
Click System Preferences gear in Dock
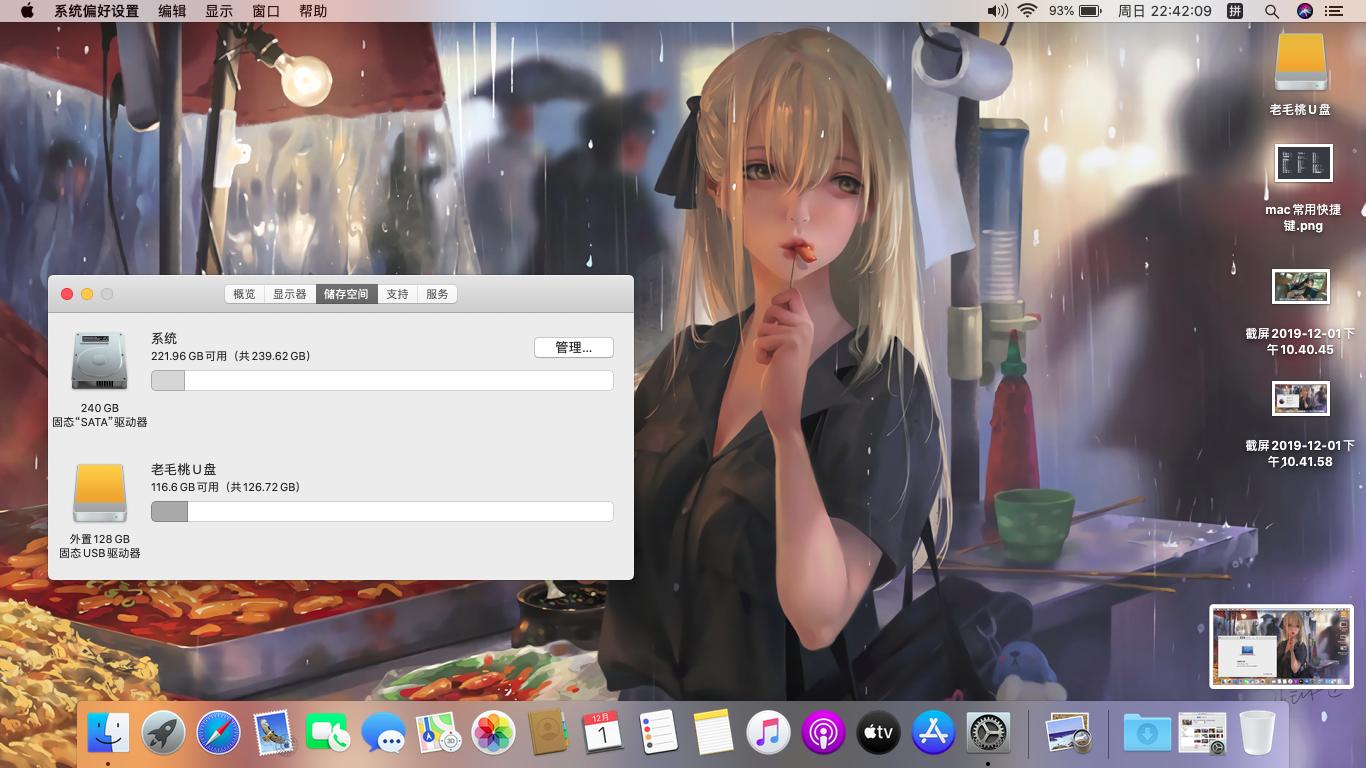click(988, 733)
